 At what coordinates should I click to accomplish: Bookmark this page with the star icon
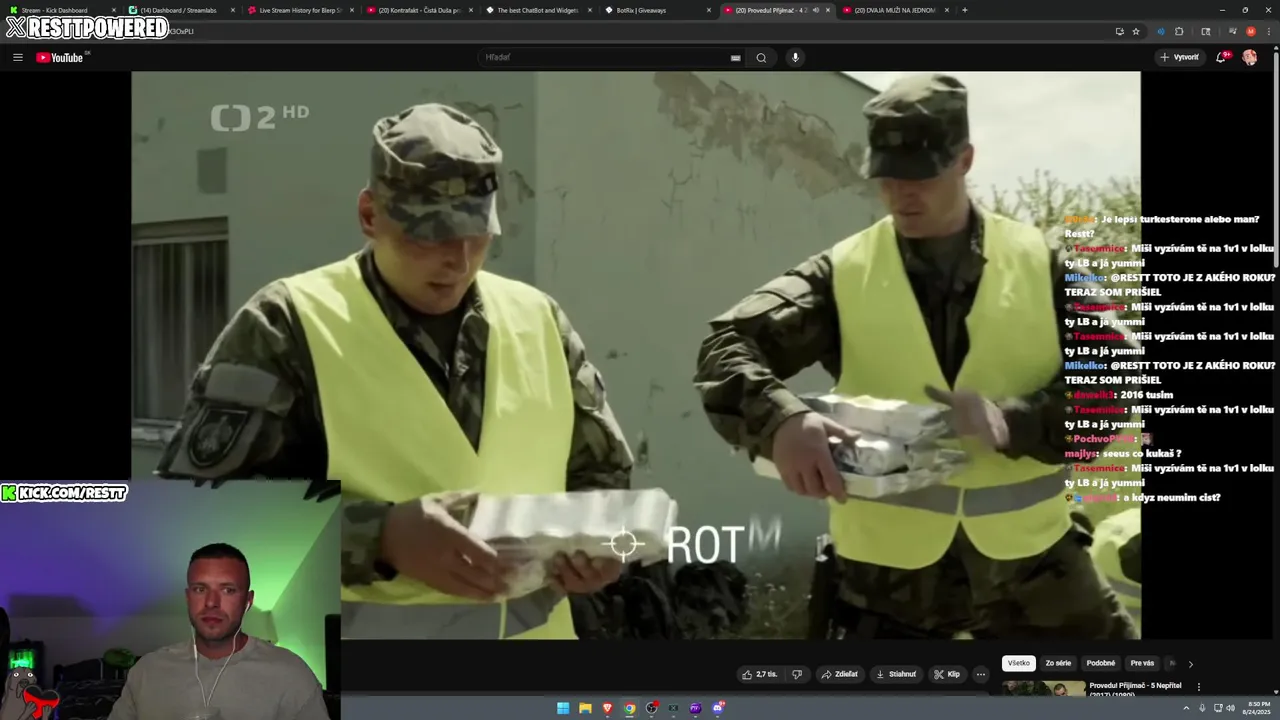pyautogui.click(x=1136, y=31)
